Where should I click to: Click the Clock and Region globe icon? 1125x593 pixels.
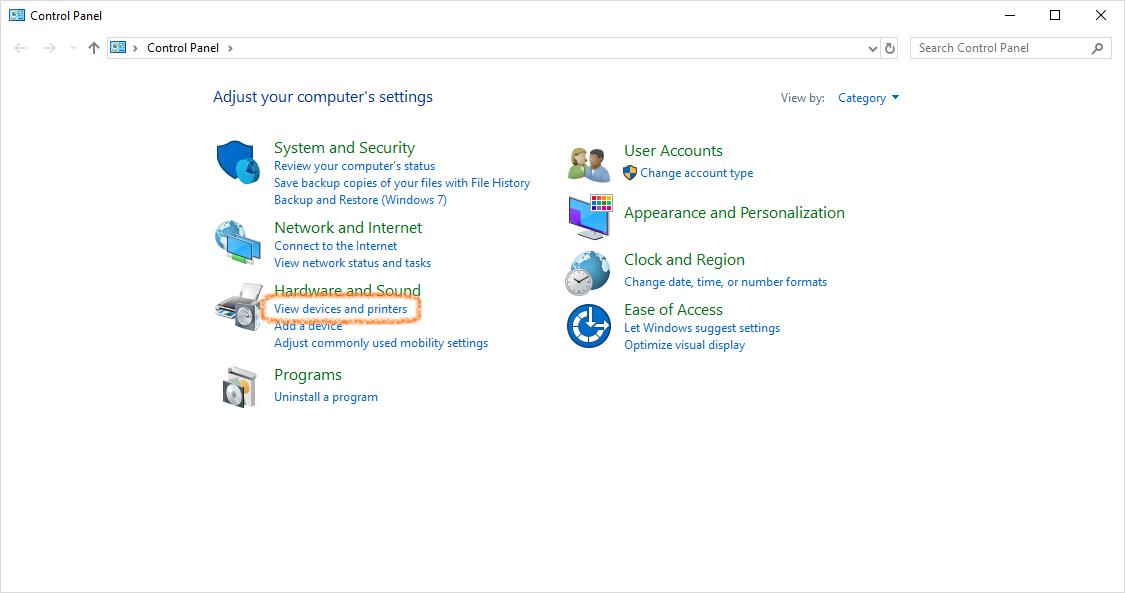coord(588,271)
